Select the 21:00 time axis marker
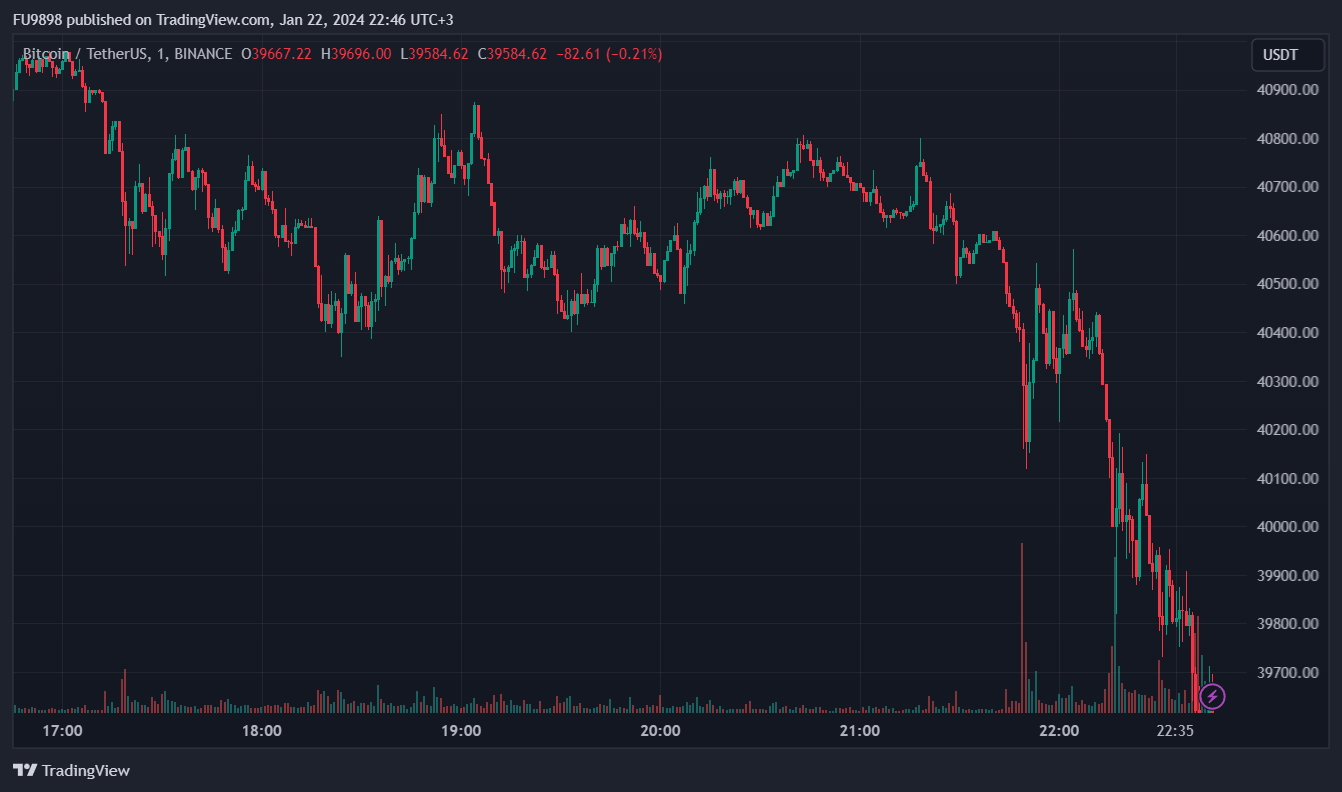The height and width of the screenshot is (792, 1342). pyautogui.click(x=860, y=731)
